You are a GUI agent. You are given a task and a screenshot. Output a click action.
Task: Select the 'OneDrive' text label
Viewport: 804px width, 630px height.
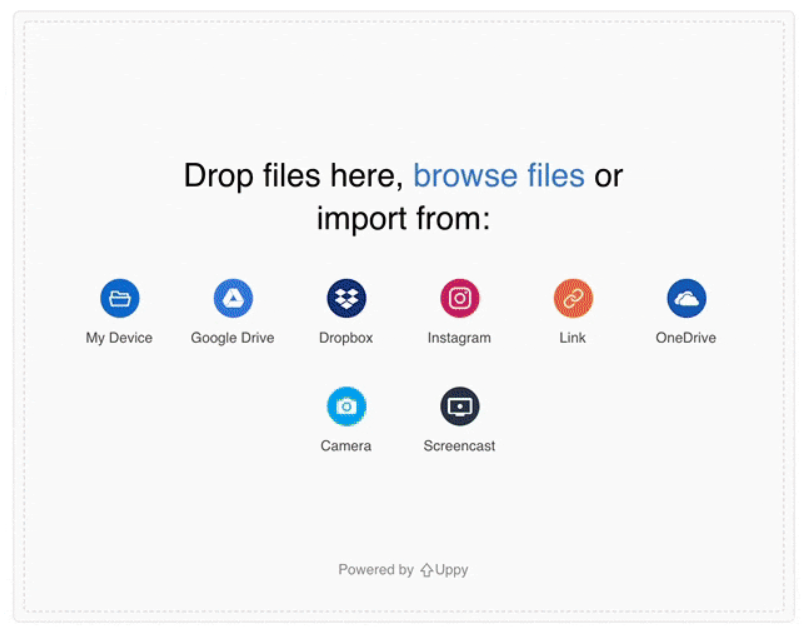coord(686,338)
